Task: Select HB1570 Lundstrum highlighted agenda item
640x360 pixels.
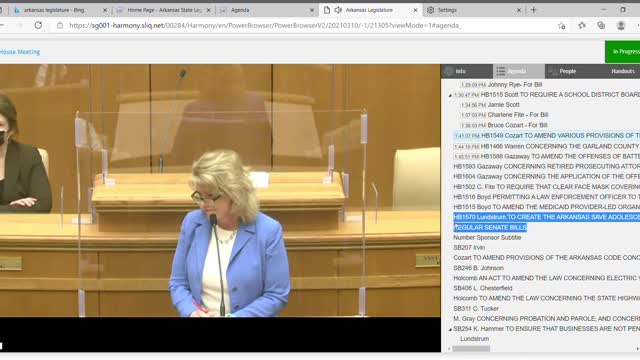Action: click(547, 217)
